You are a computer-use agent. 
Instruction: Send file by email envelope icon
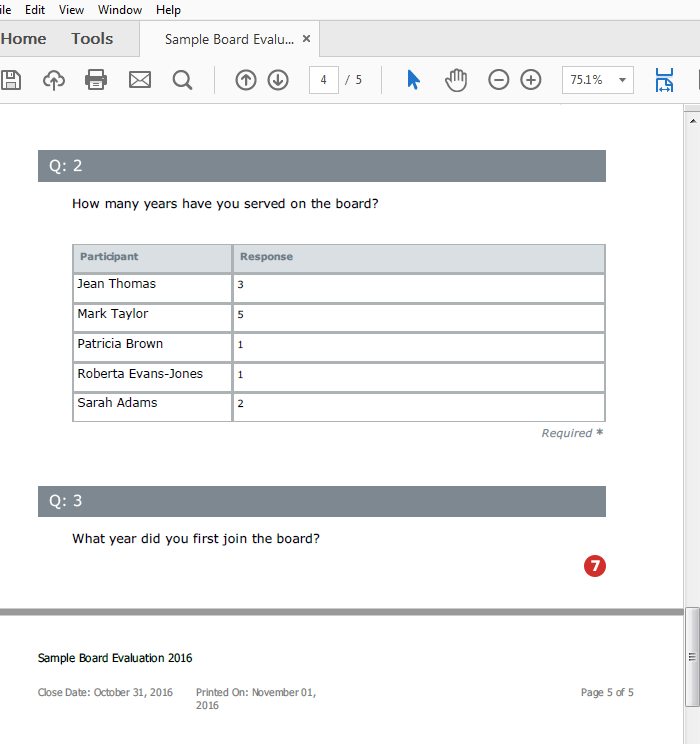click(x=139, y=80)
